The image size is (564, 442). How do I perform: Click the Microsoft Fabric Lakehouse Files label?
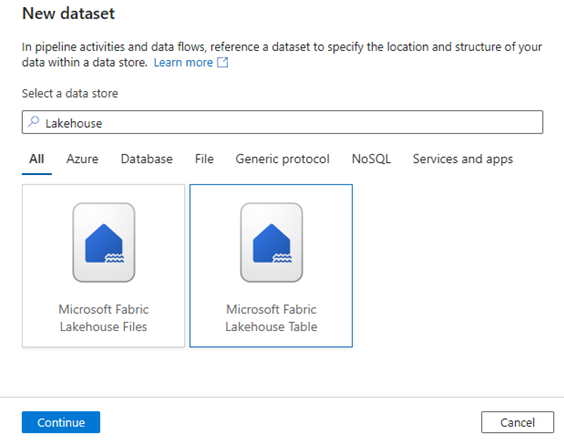tap(104, 318)
